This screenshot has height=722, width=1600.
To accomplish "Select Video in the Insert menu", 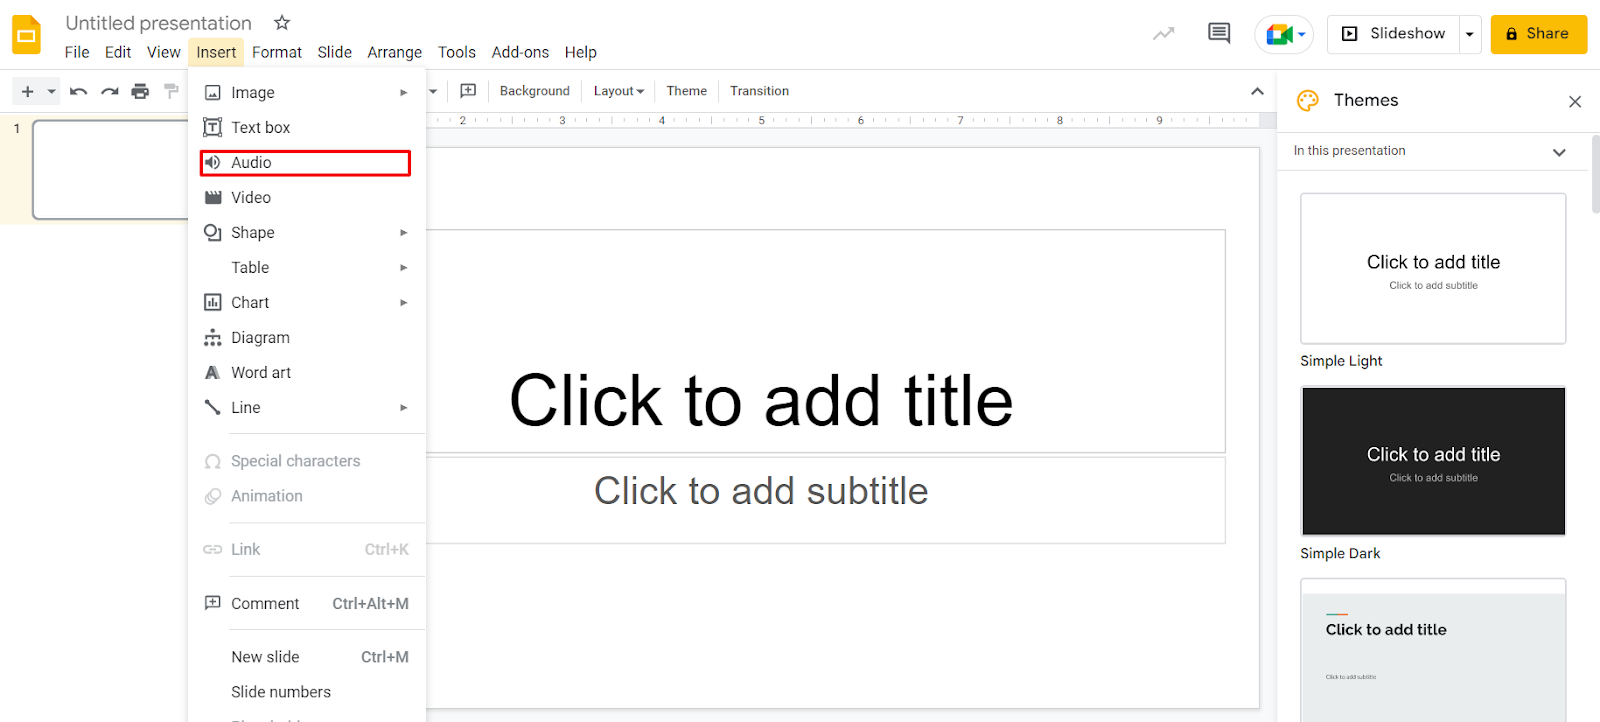I will pyautogui.click(x=307, y=197).
